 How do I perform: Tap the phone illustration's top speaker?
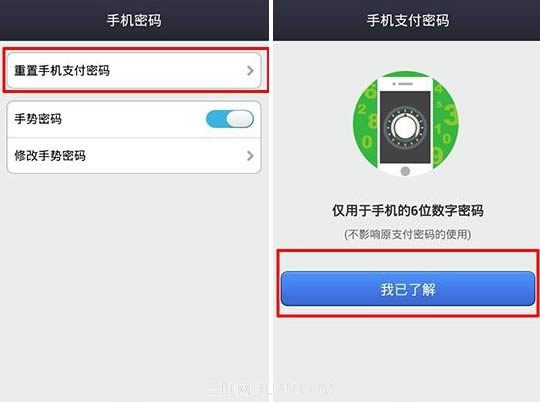[x=405, y=84]
